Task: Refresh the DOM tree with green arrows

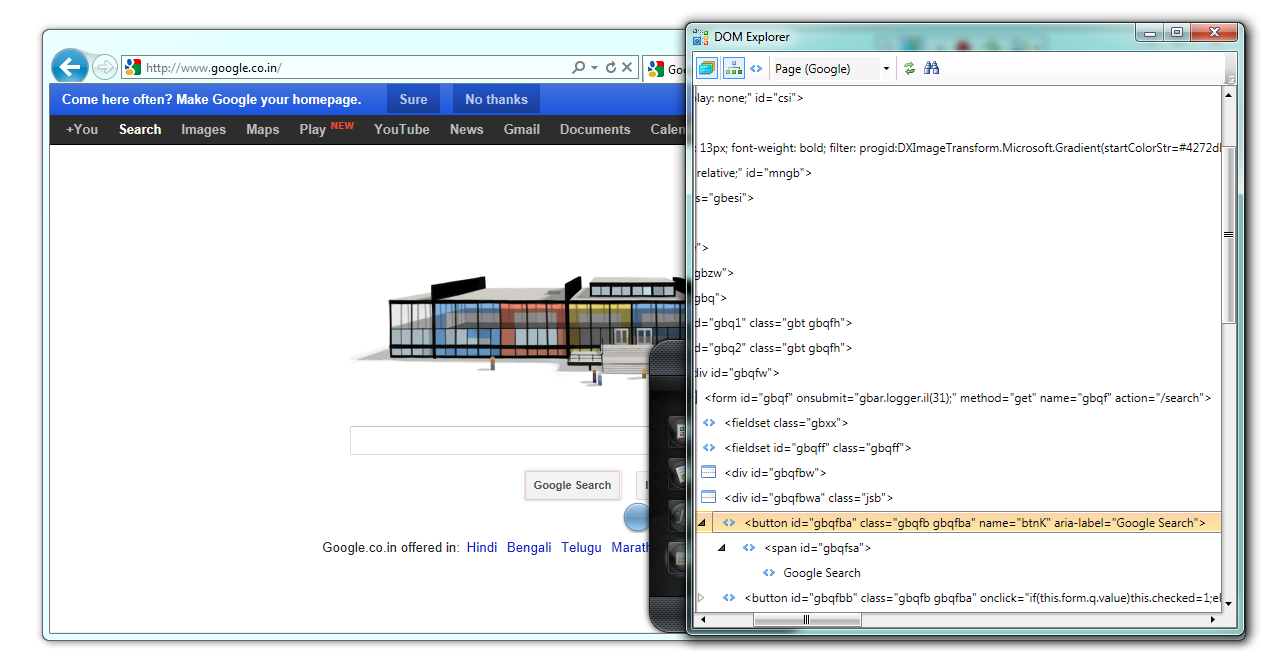Action: [909, 68]
